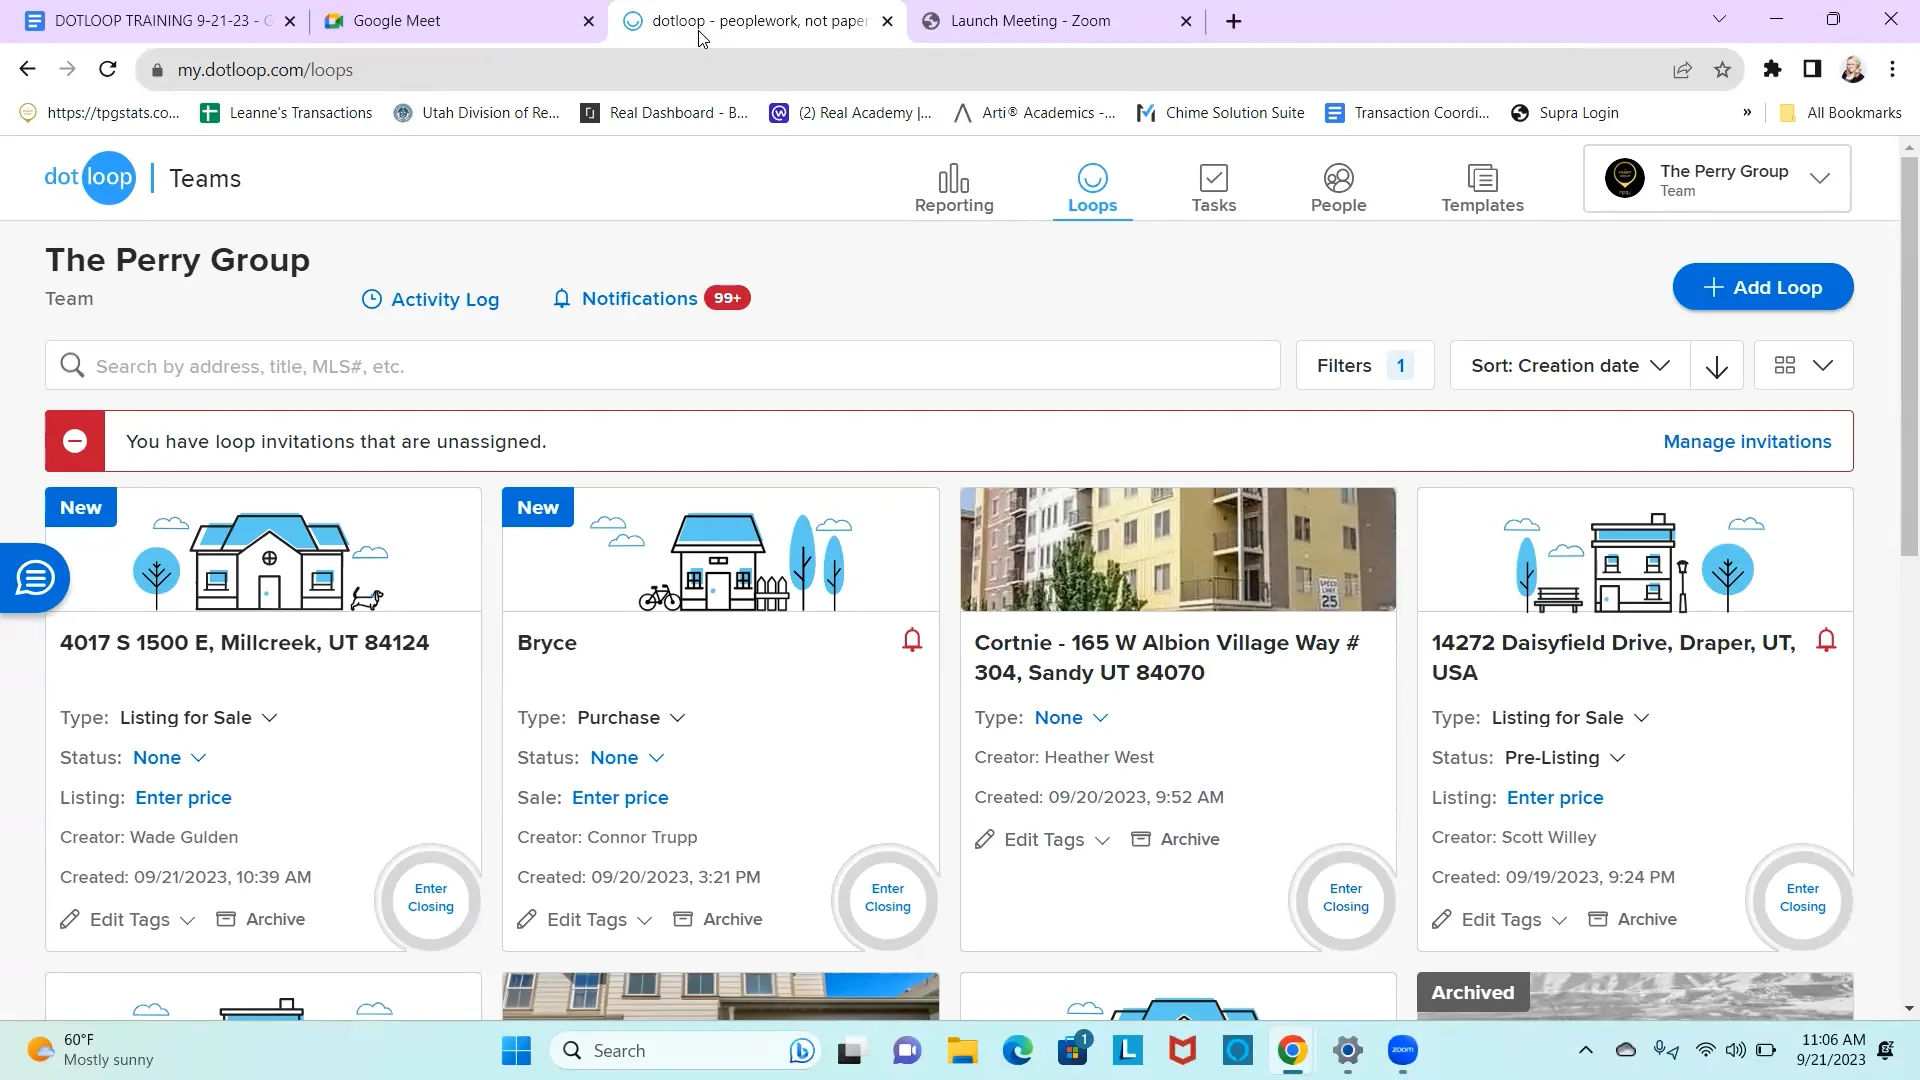Image resolution: width=1920 pixels, height=1080 pixels.
Task: Toggle sort direction arrow
Action: pyautogui.click(x=1716, y=367)
